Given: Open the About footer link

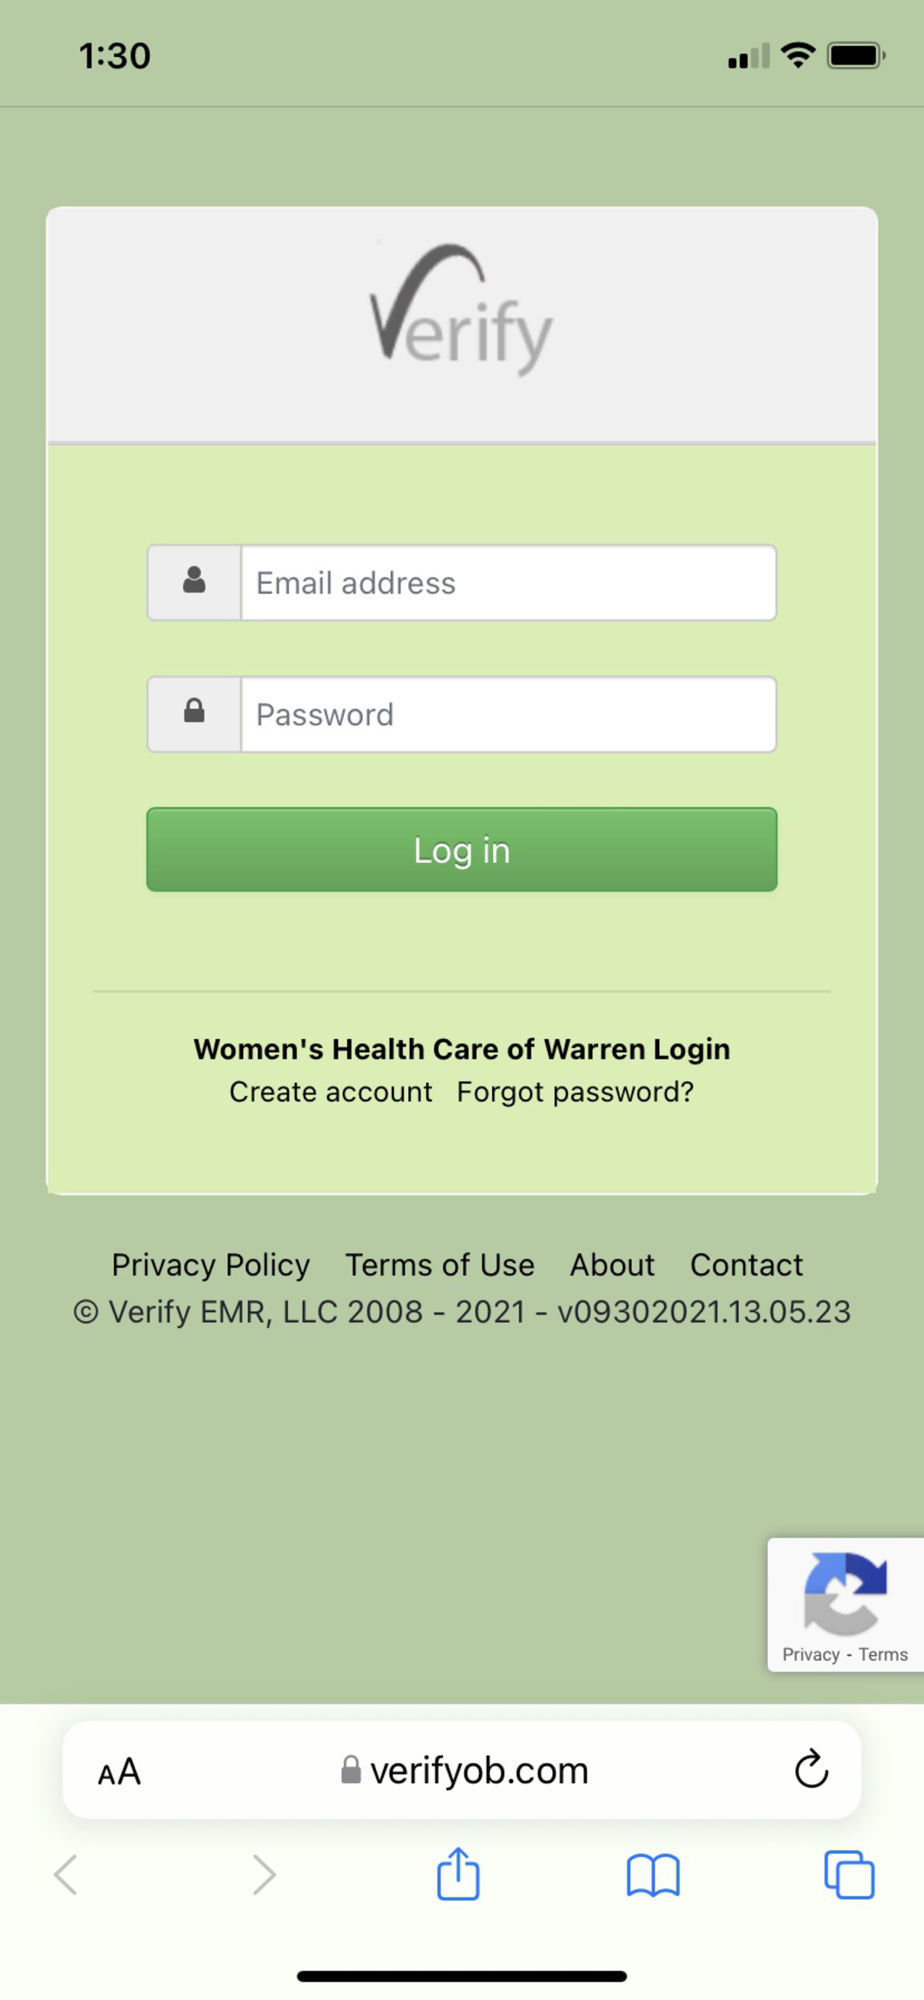Looking at the screenshot, I should point(612,1264).
